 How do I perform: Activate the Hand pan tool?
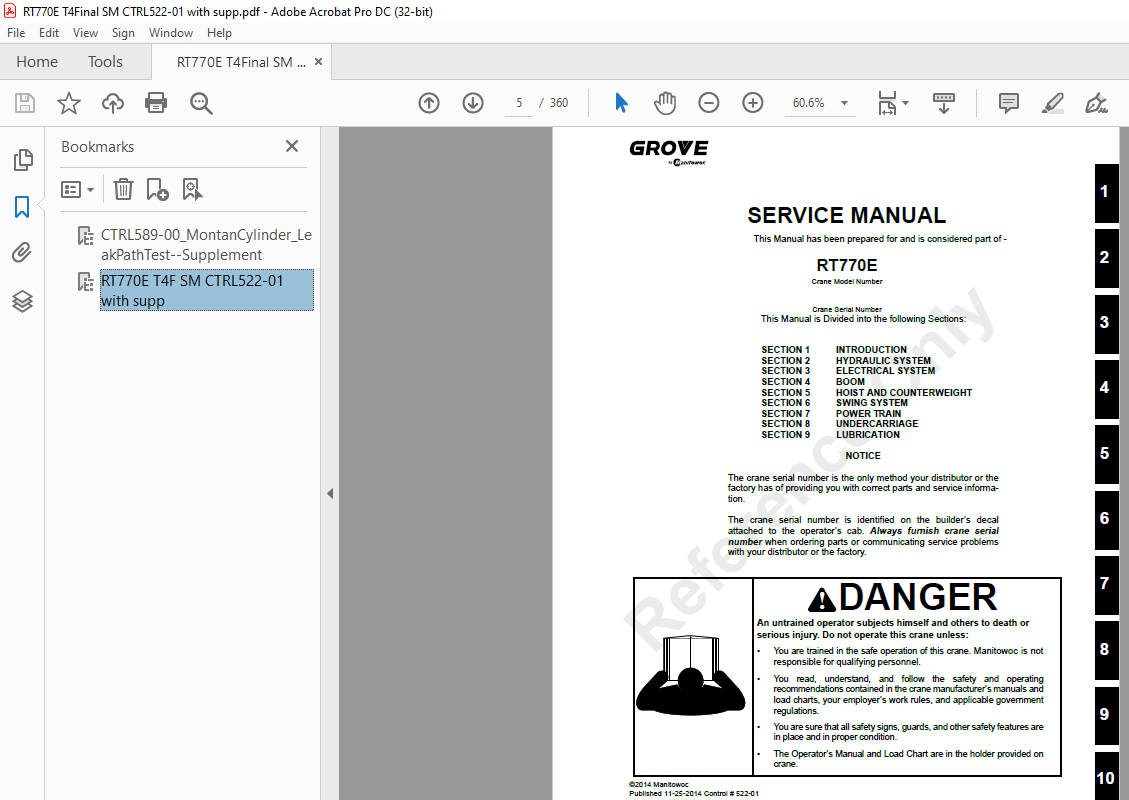coord(665,103)
